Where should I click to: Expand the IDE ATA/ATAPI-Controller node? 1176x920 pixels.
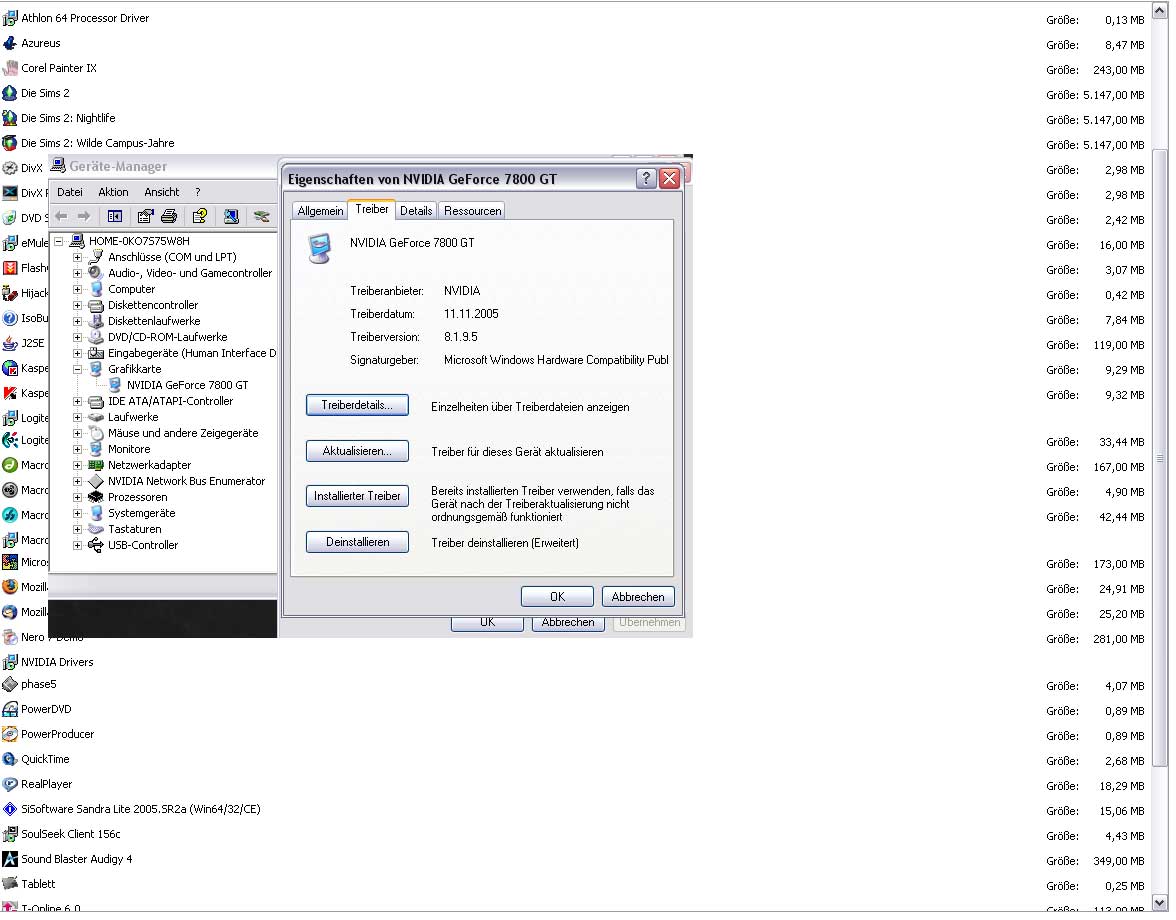[77, 402]
